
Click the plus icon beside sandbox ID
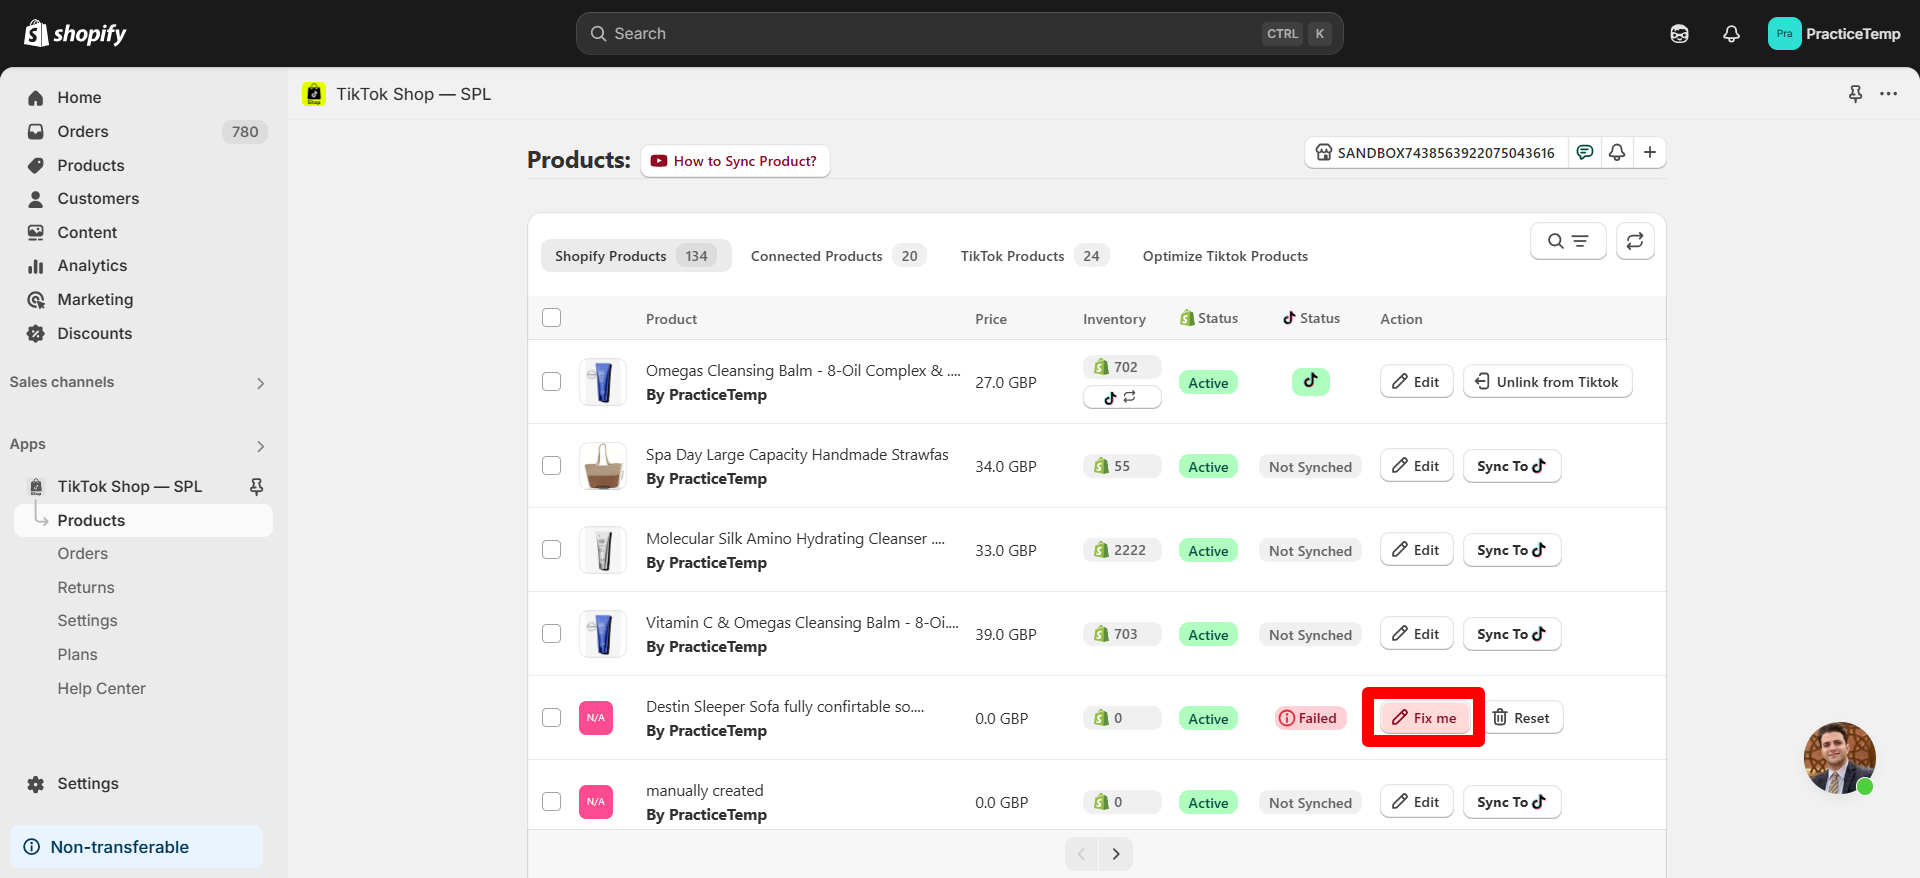click(x=1650, y=152)
